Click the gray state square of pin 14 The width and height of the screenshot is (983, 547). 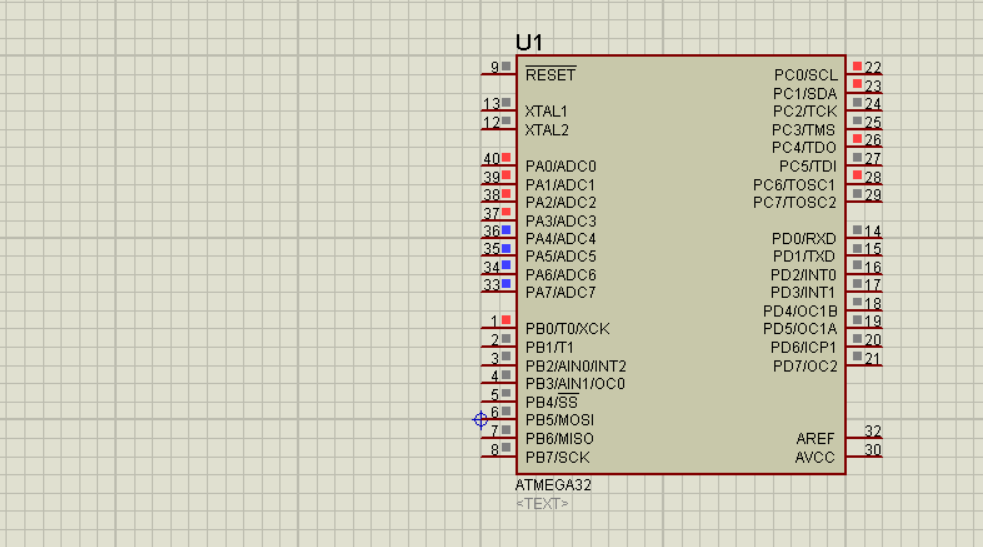857,230
